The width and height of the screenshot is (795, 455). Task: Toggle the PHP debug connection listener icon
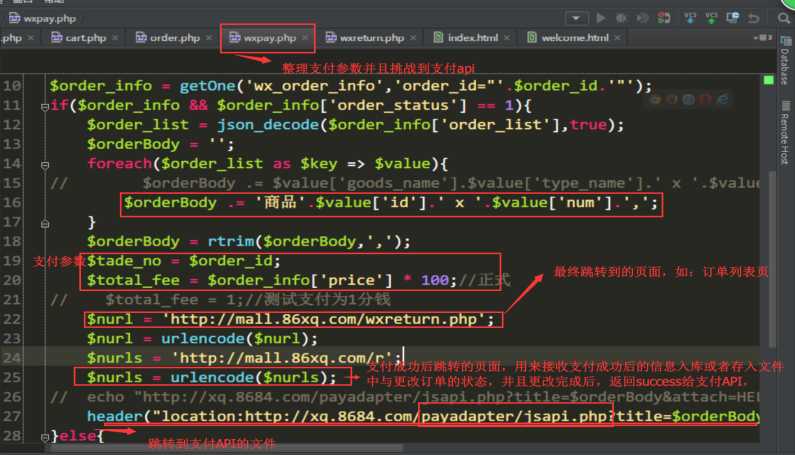click(x=664, y=18)
